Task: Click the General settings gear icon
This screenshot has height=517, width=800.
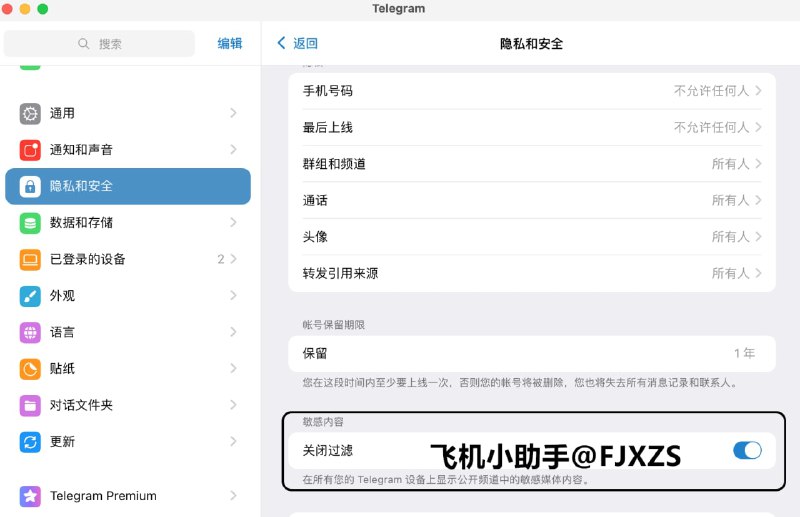Action: pos(30,113)
